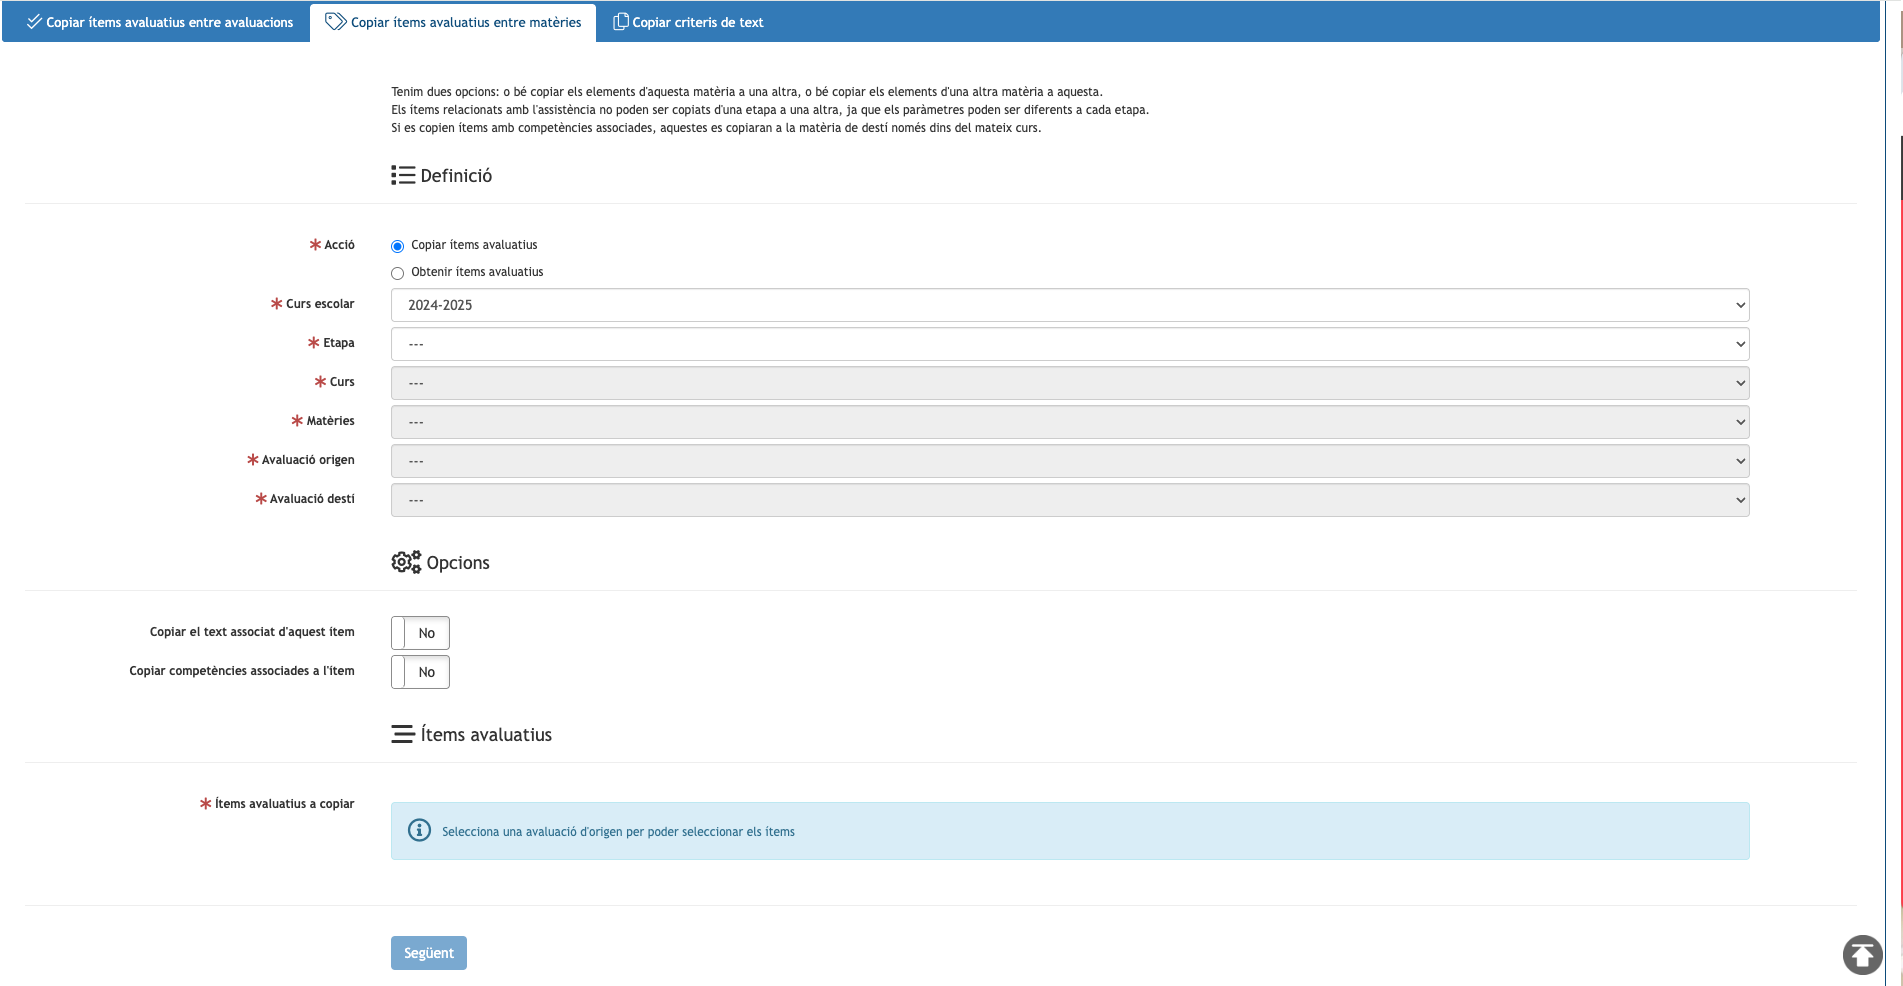Viewport: 1903px width, 986px height.
Task: Toggle 'Copiar competències associades a l'ítem' switch
Action: pyautogui.click(x=420, y=672)
